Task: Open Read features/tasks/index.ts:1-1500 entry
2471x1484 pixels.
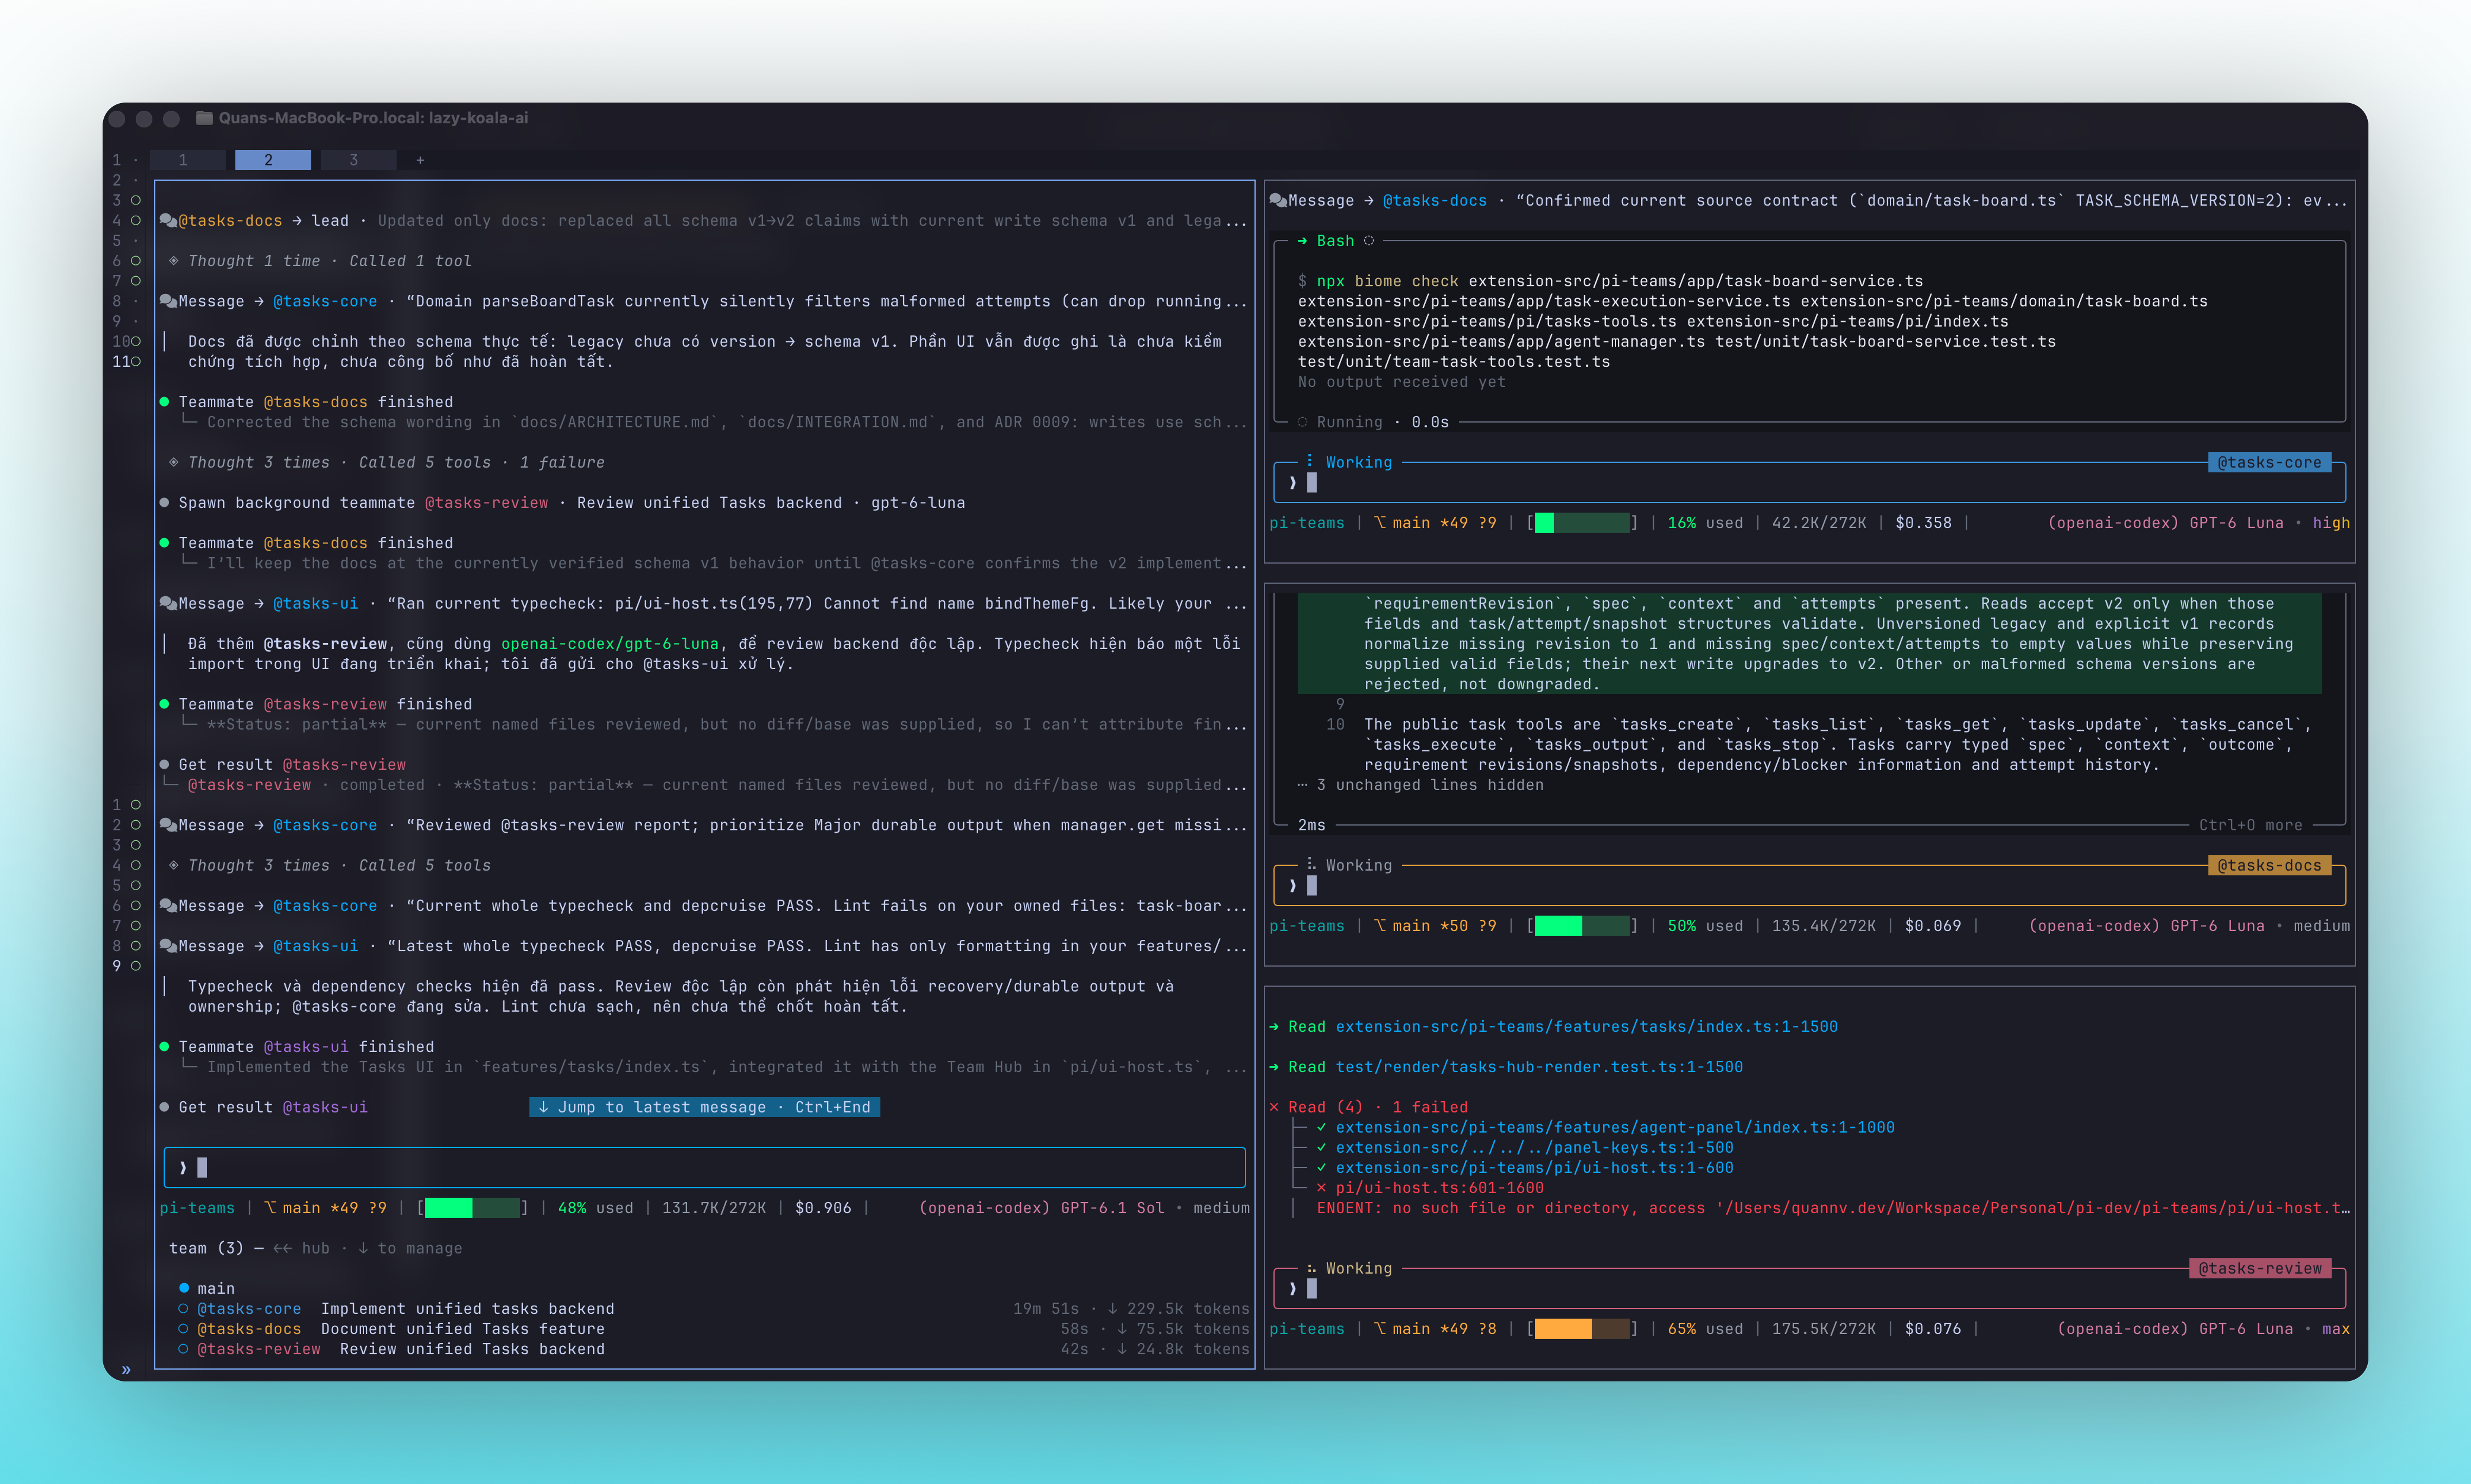Action: click(x=1553, y=1026)
